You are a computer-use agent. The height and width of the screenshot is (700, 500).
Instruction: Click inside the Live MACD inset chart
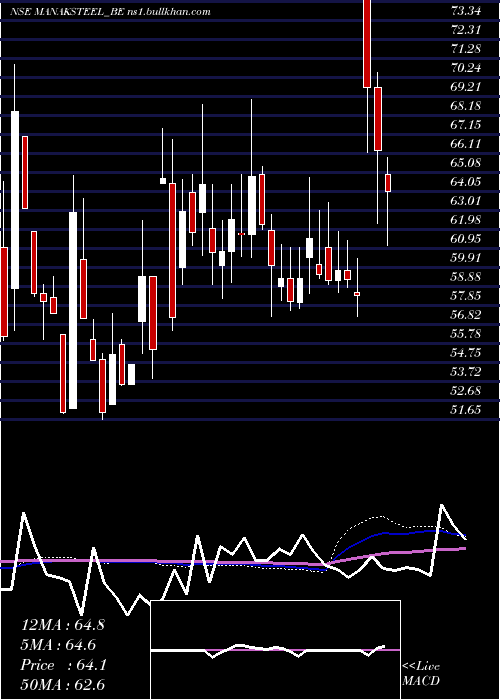pyautogui.click(x=275, y=650)
